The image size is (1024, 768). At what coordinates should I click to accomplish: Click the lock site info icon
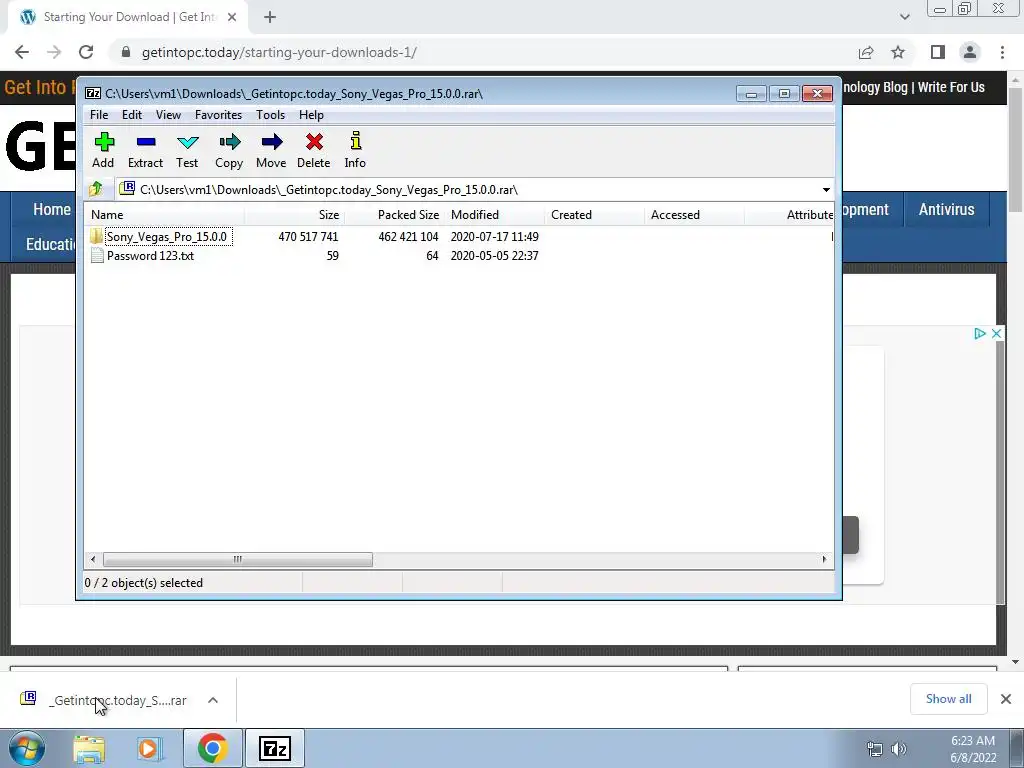pyautogui.click(x=126, y=52)
